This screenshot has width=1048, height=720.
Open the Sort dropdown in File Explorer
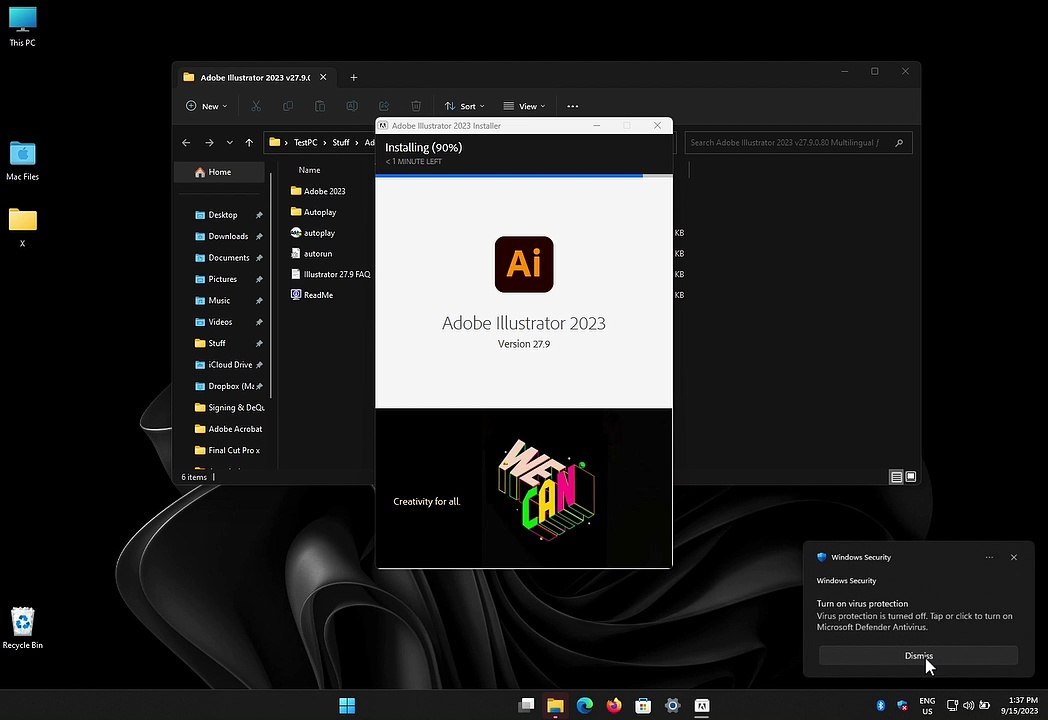click(465, 106)
